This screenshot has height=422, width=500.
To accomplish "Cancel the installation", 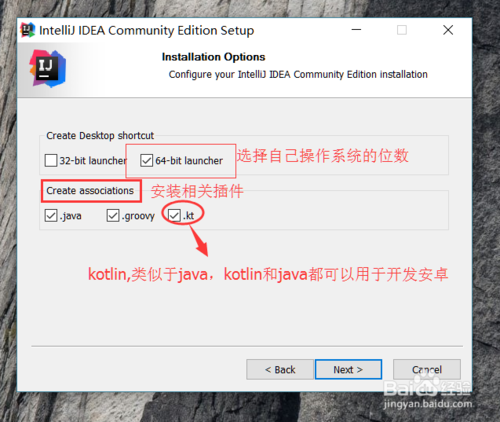I will coord(427,369).
